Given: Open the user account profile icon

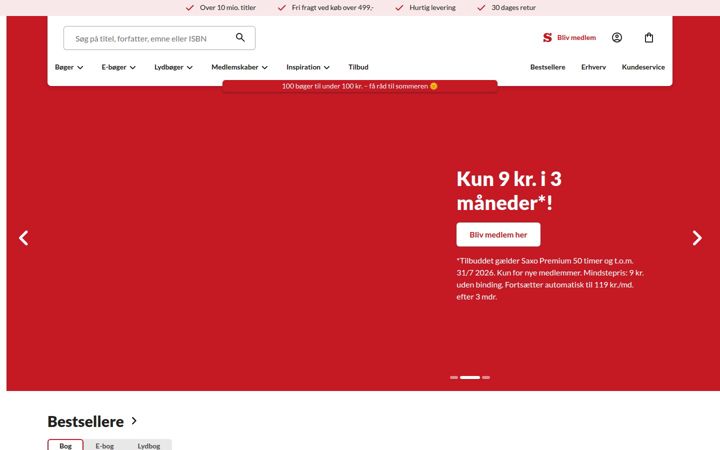Looking at the screenshot, I should [x=617, y=38].
